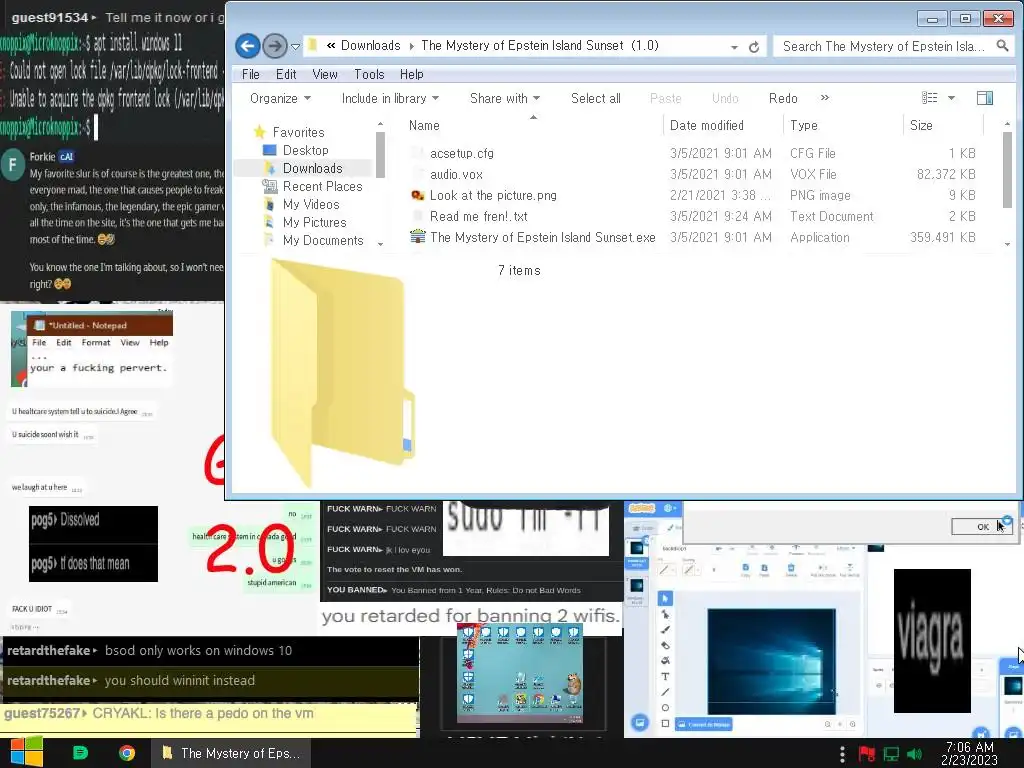Open the File menu
The height and width of the screenshot is (768, 1024).
(251, 74)
